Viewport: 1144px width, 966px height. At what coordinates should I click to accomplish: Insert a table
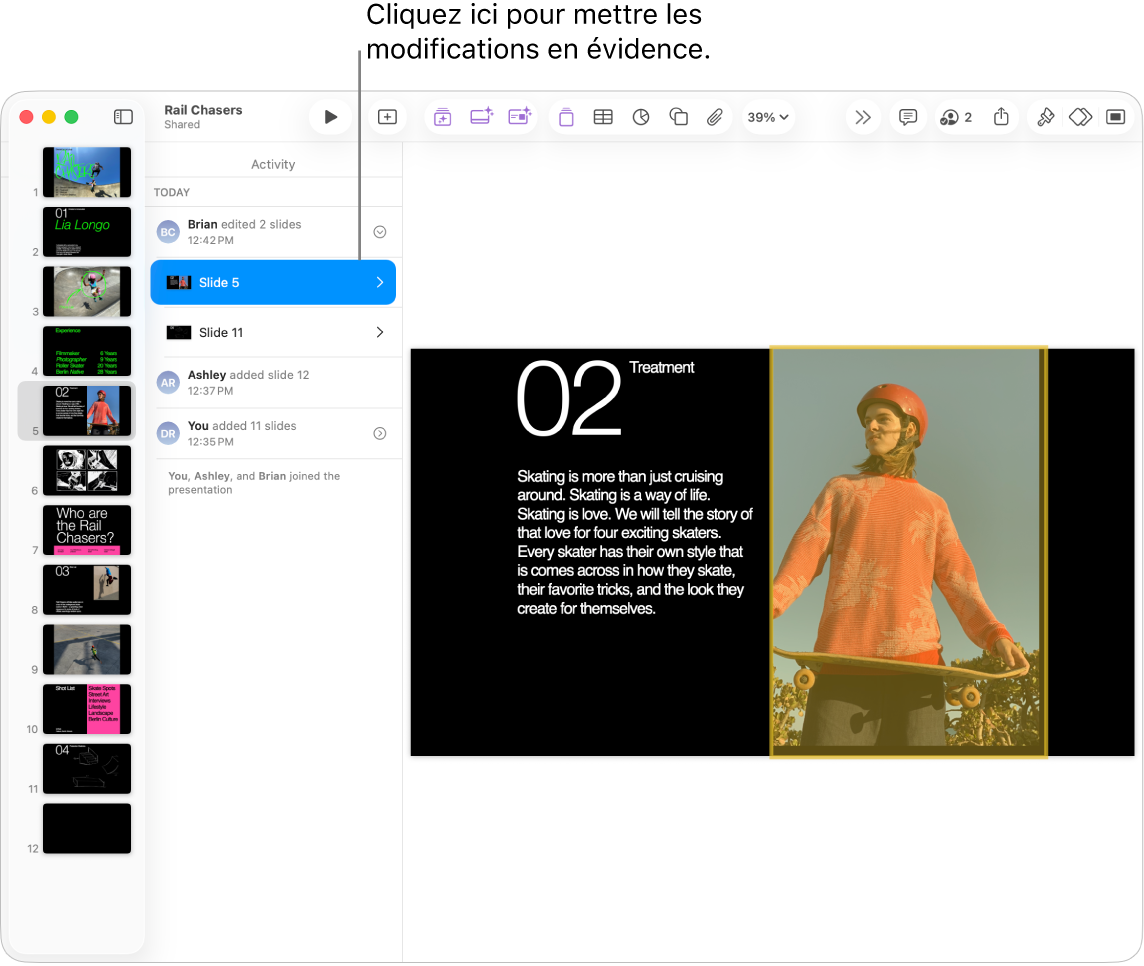pyautogui.click(x=603, y=116)
